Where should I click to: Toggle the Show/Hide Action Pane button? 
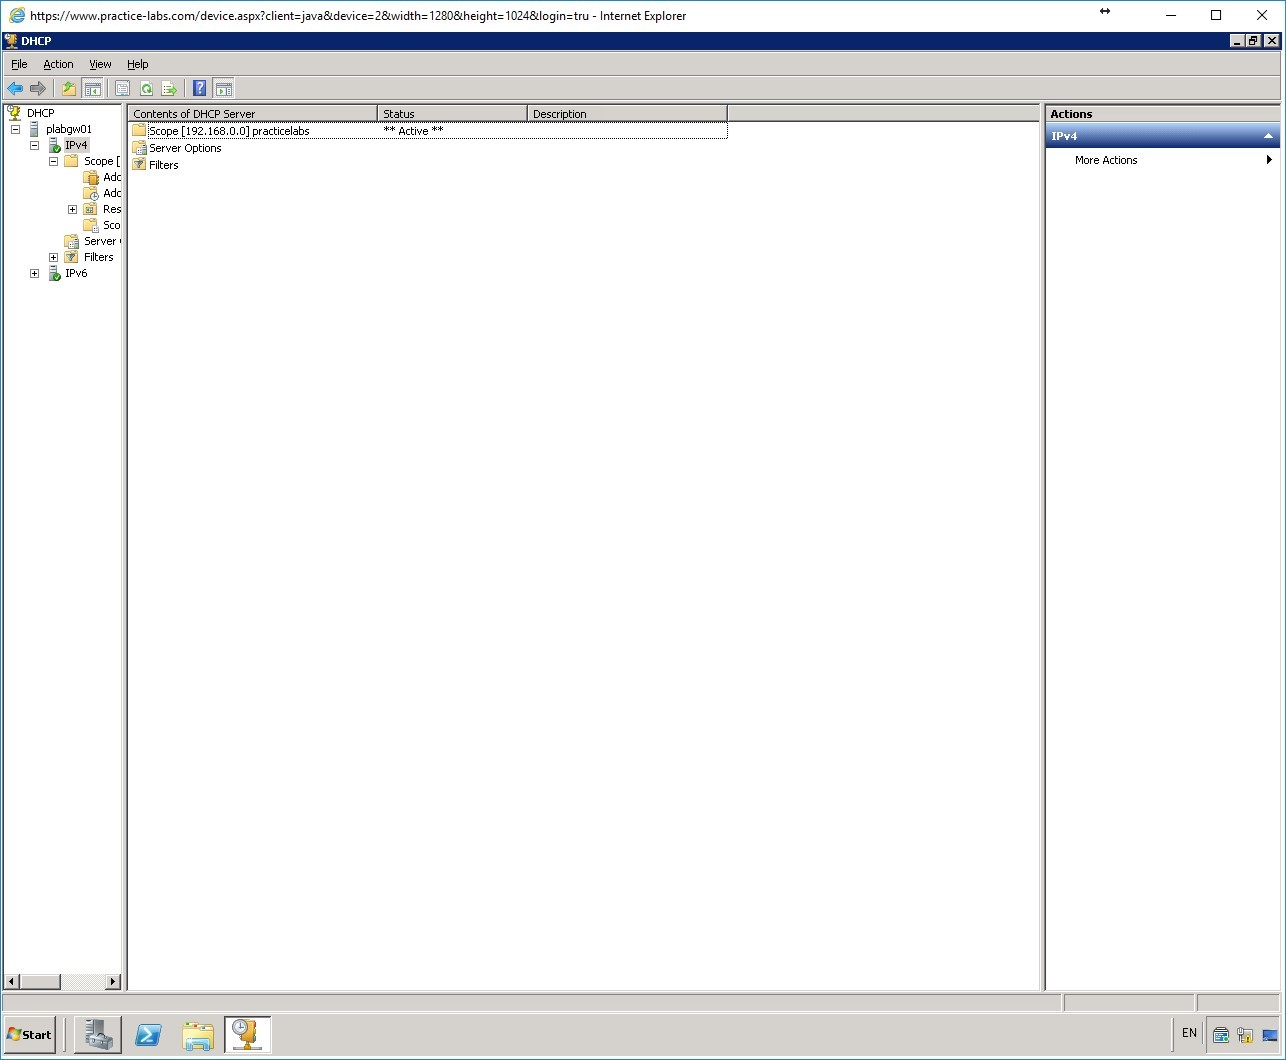pyautogui.click(x=223, y=88)
